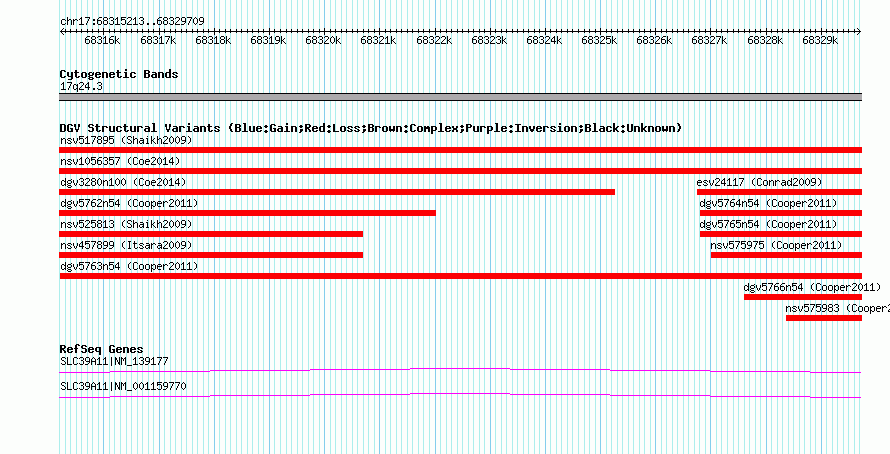
Task: Open the dgv5765n54 (Cooper2011) variant
Action: 768,224
